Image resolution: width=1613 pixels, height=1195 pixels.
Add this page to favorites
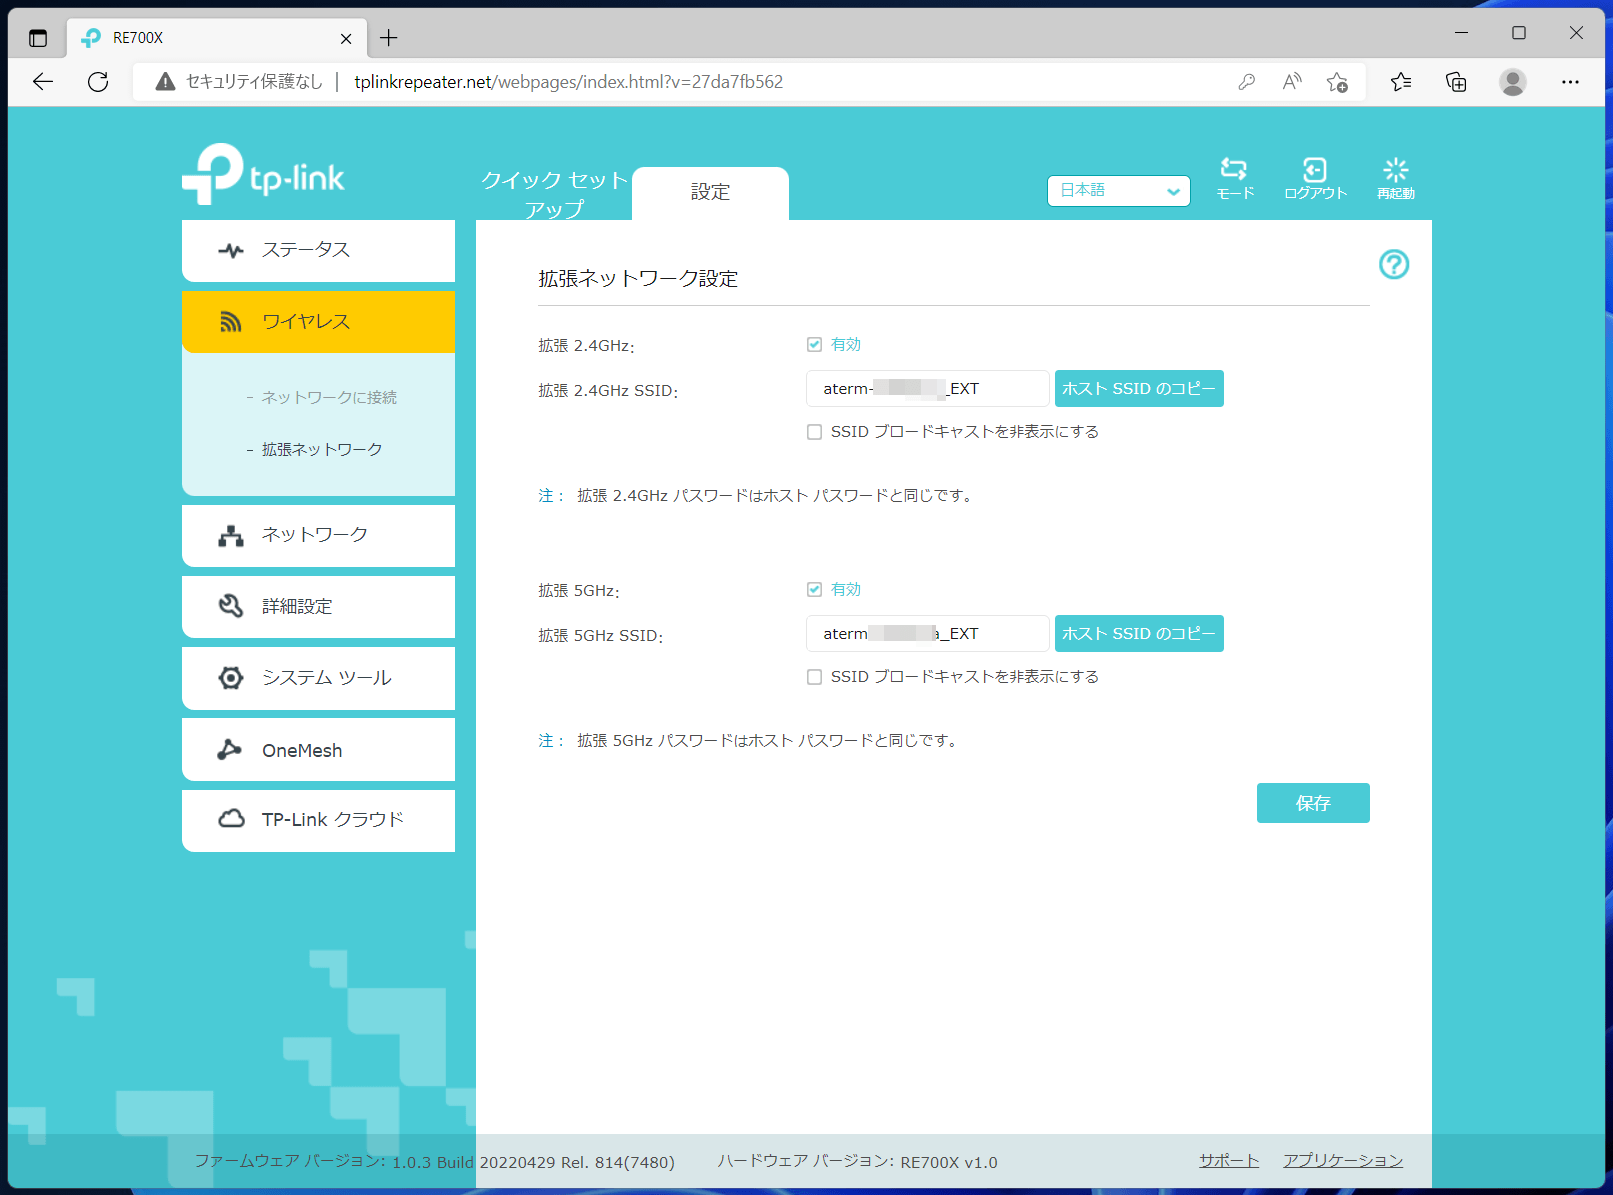[x=1337, y=82]
